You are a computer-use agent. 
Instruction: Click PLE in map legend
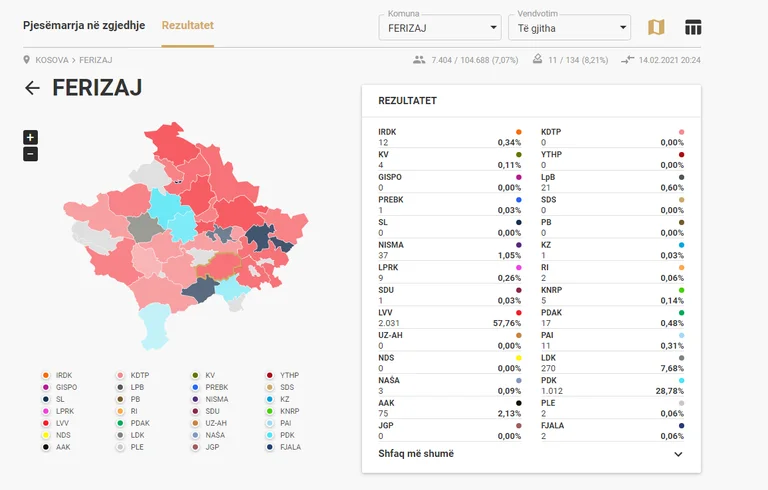130,447
